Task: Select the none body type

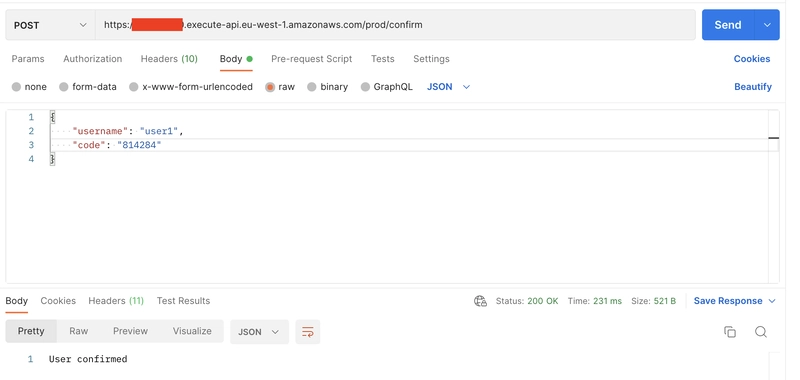Action: coord(29,87)
